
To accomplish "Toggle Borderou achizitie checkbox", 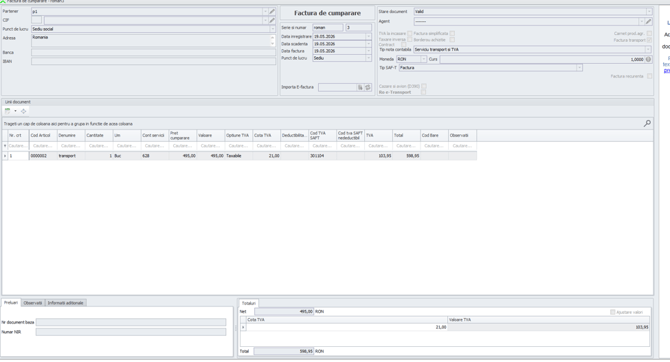I will pos(452,39).
